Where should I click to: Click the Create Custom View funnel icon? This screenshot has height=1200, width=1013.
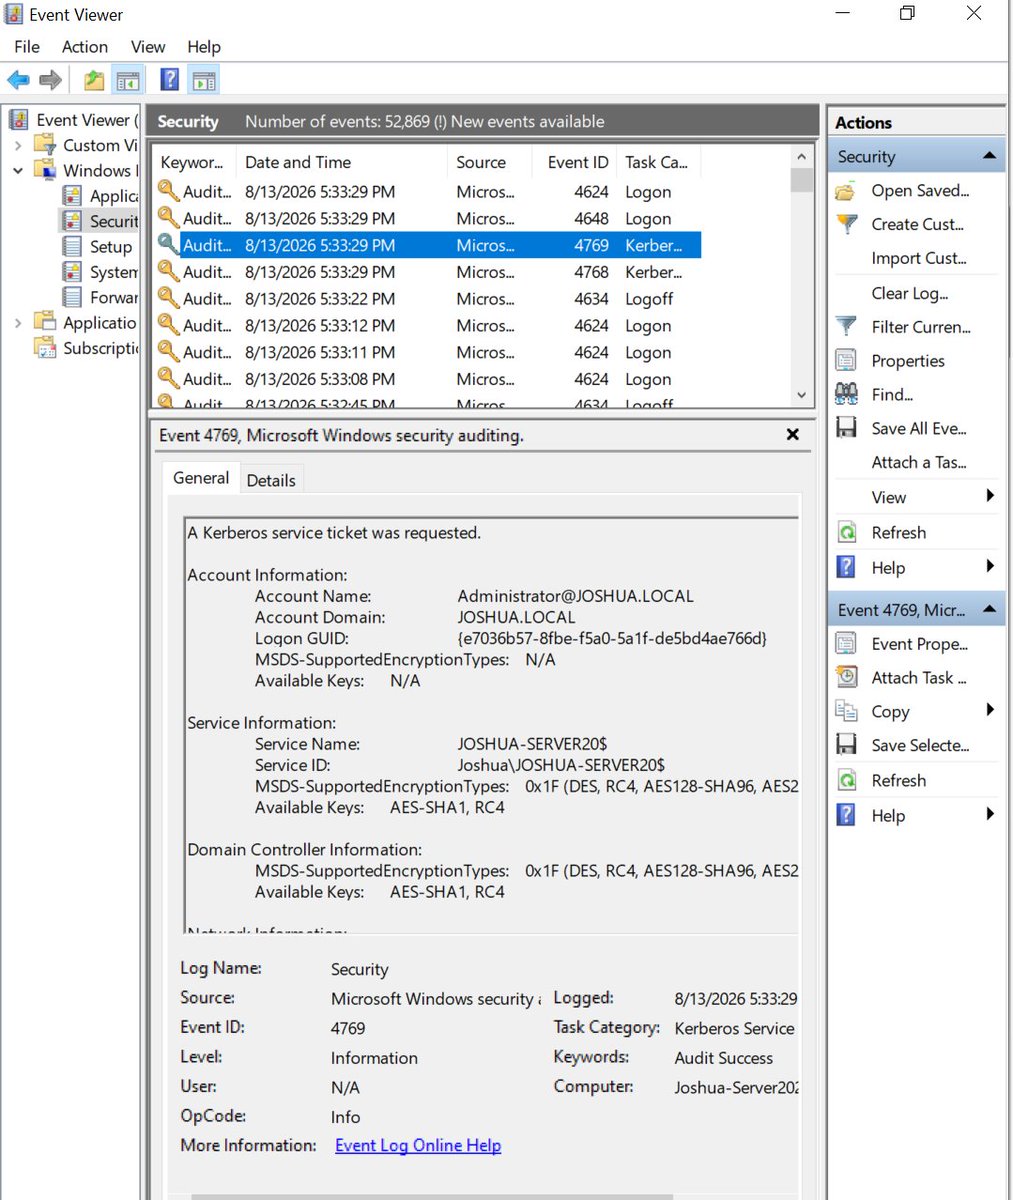coord(846,224)
